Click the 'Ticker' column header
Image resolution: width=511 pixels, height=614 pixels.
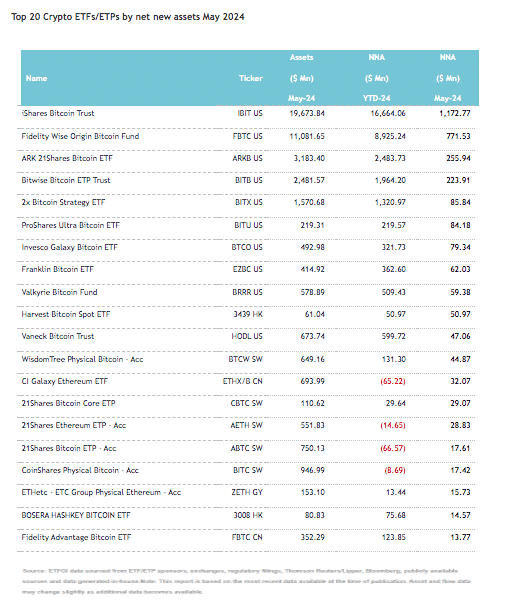coord(251,78)
